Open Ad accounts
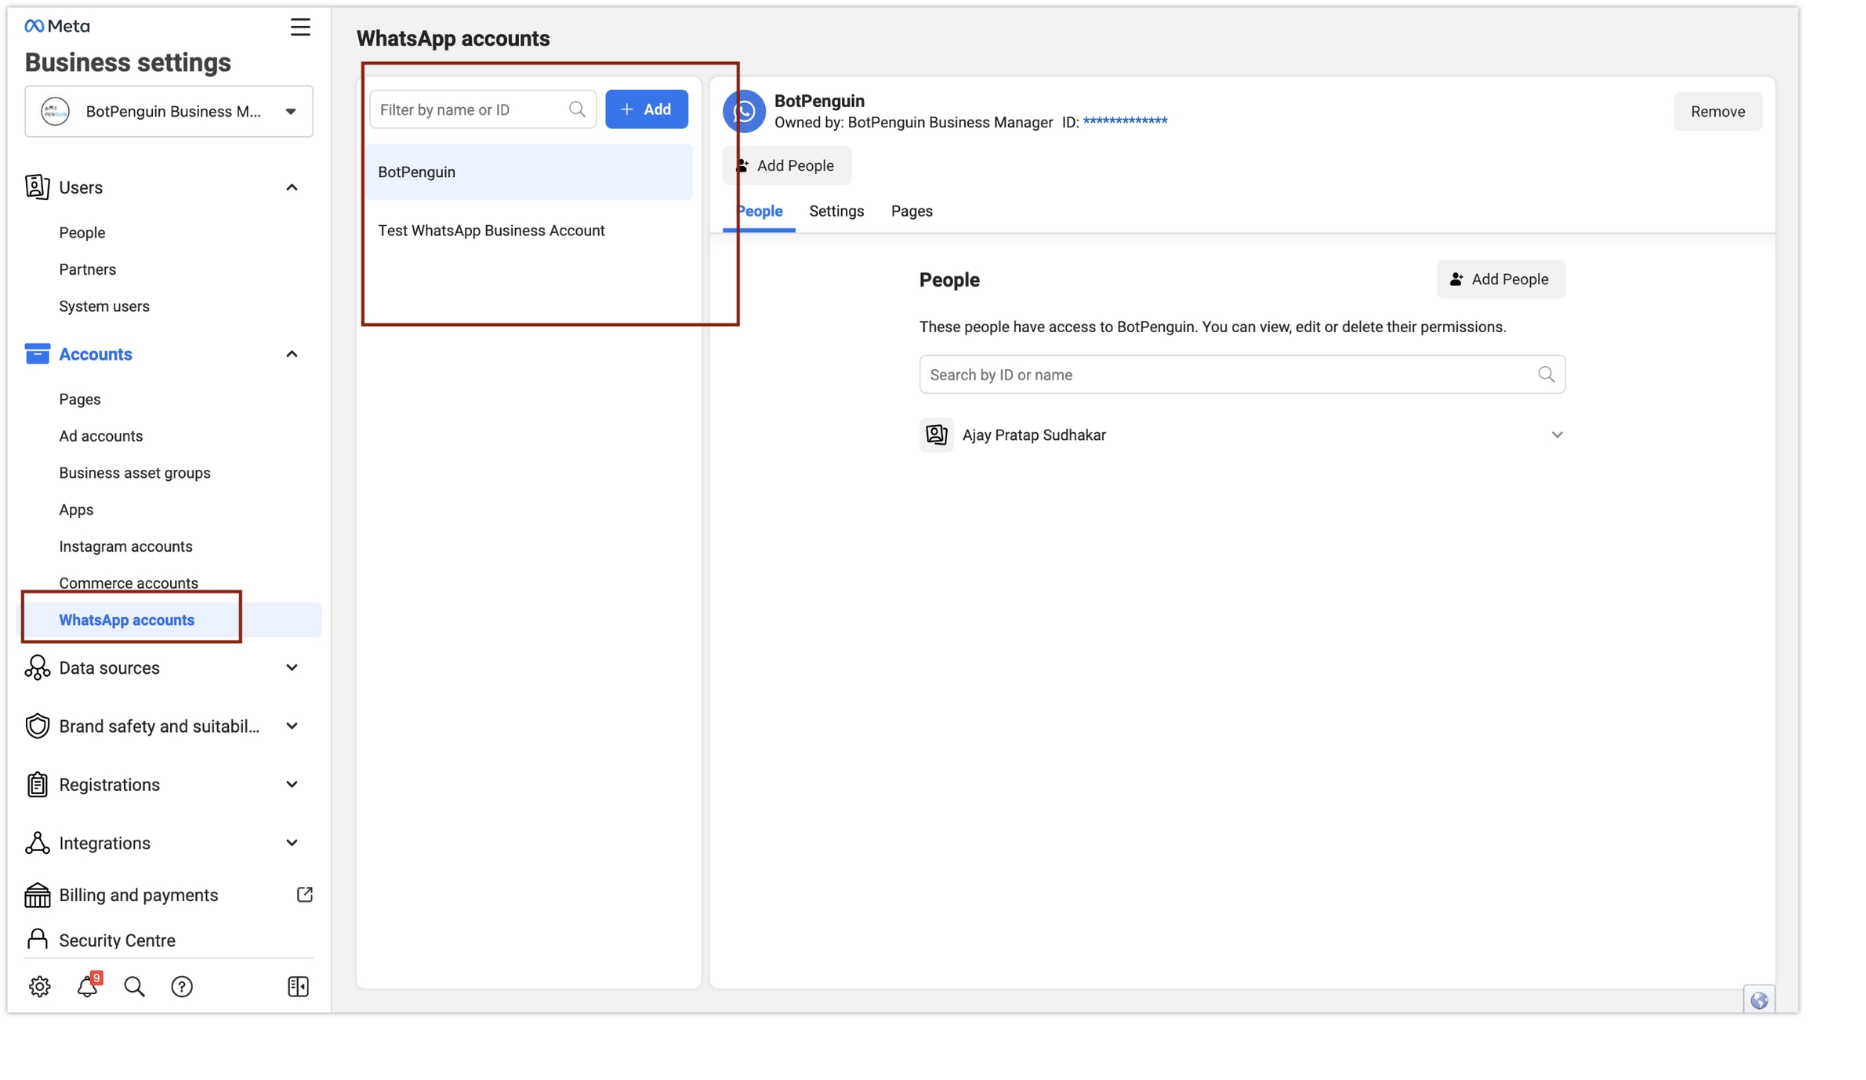 coord(101,436)
